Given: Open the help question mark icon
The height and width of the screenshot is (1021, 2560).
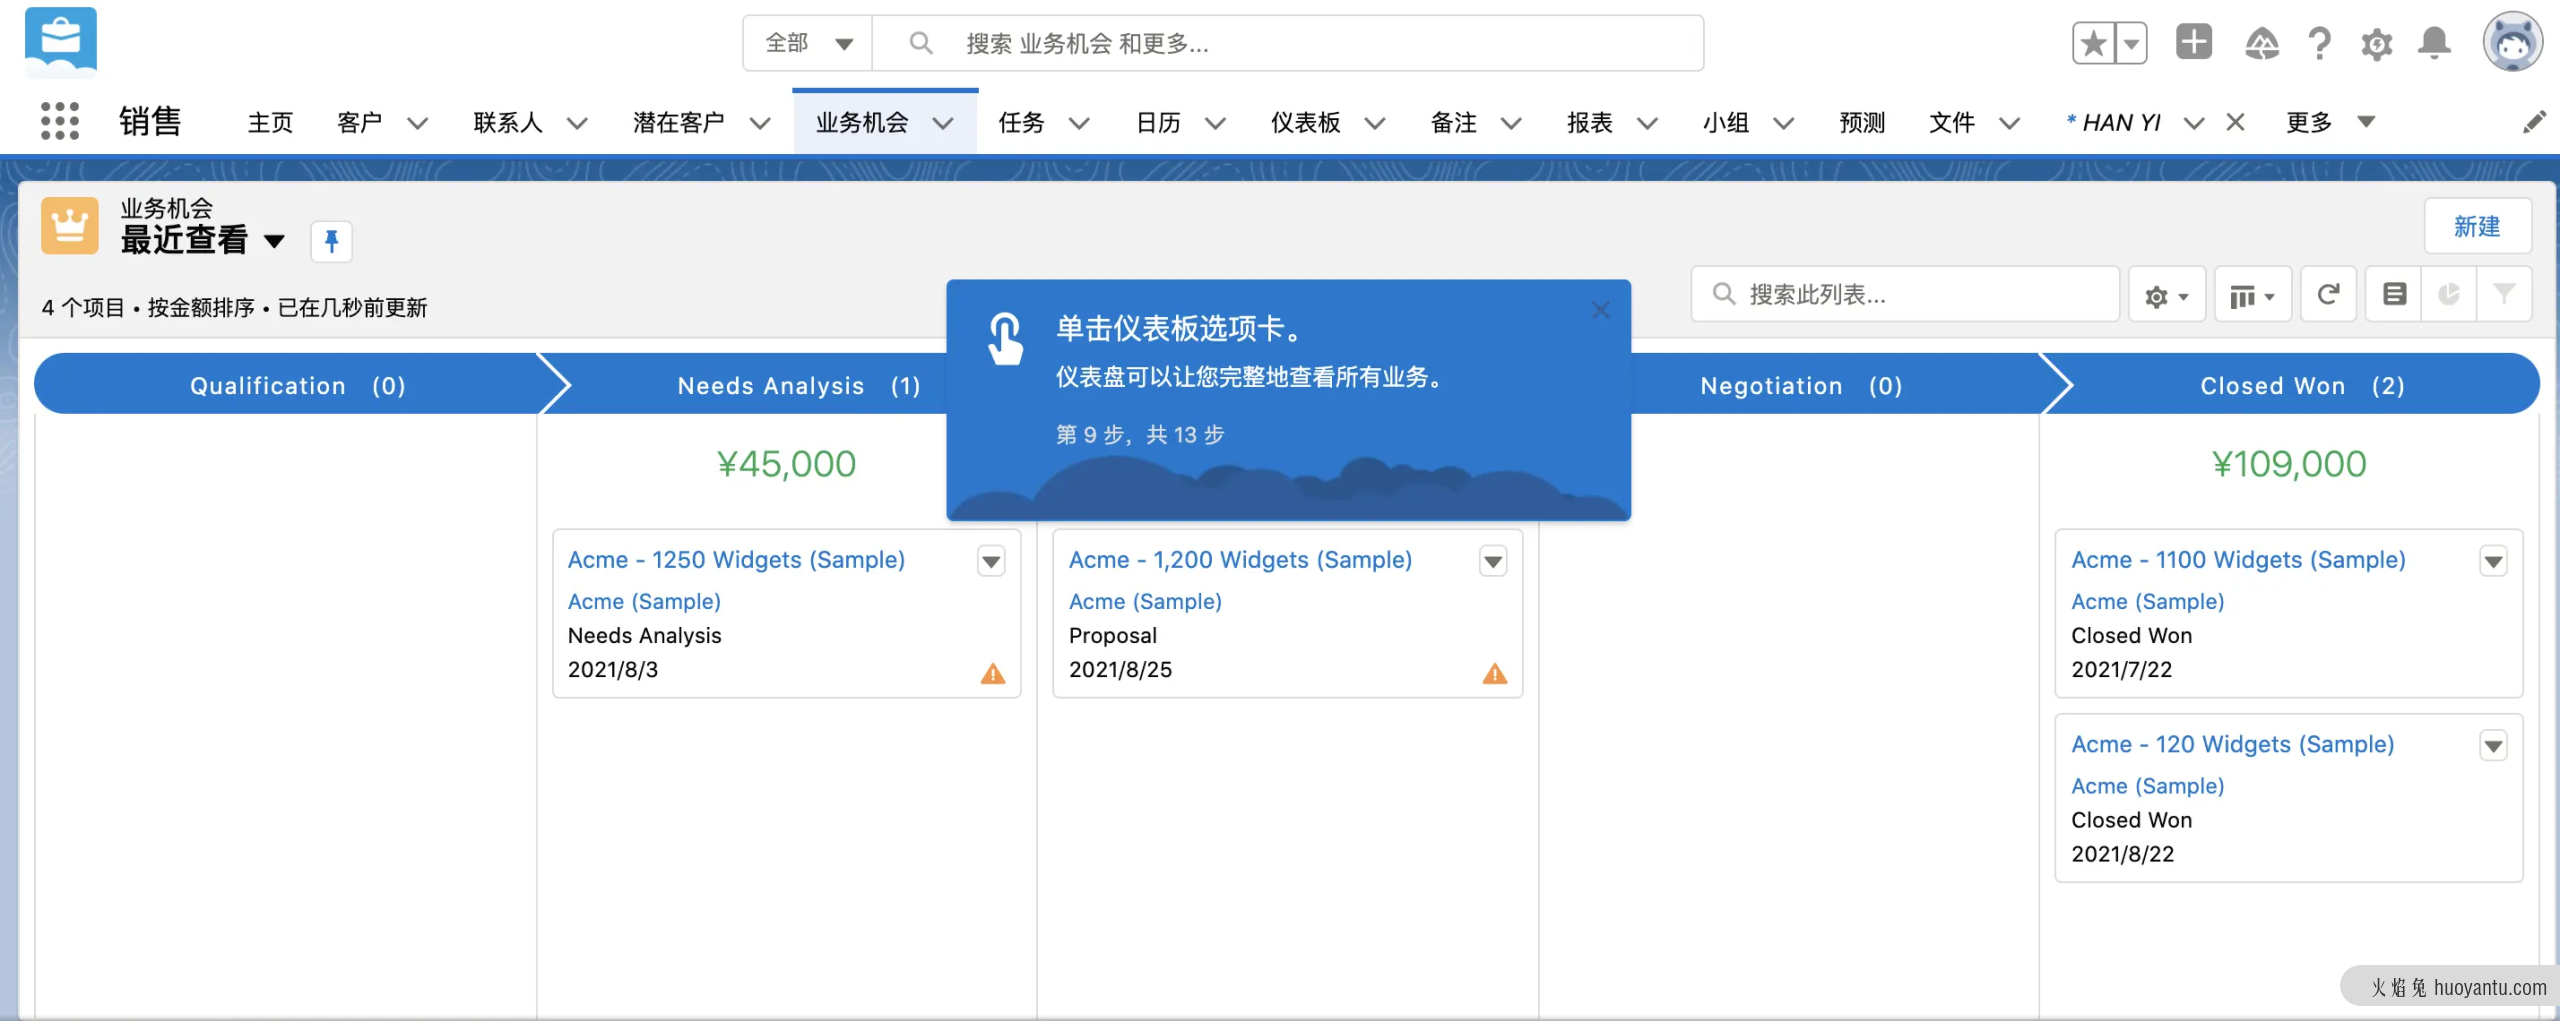Looking at the screenshot, I should coord(2320,43).
